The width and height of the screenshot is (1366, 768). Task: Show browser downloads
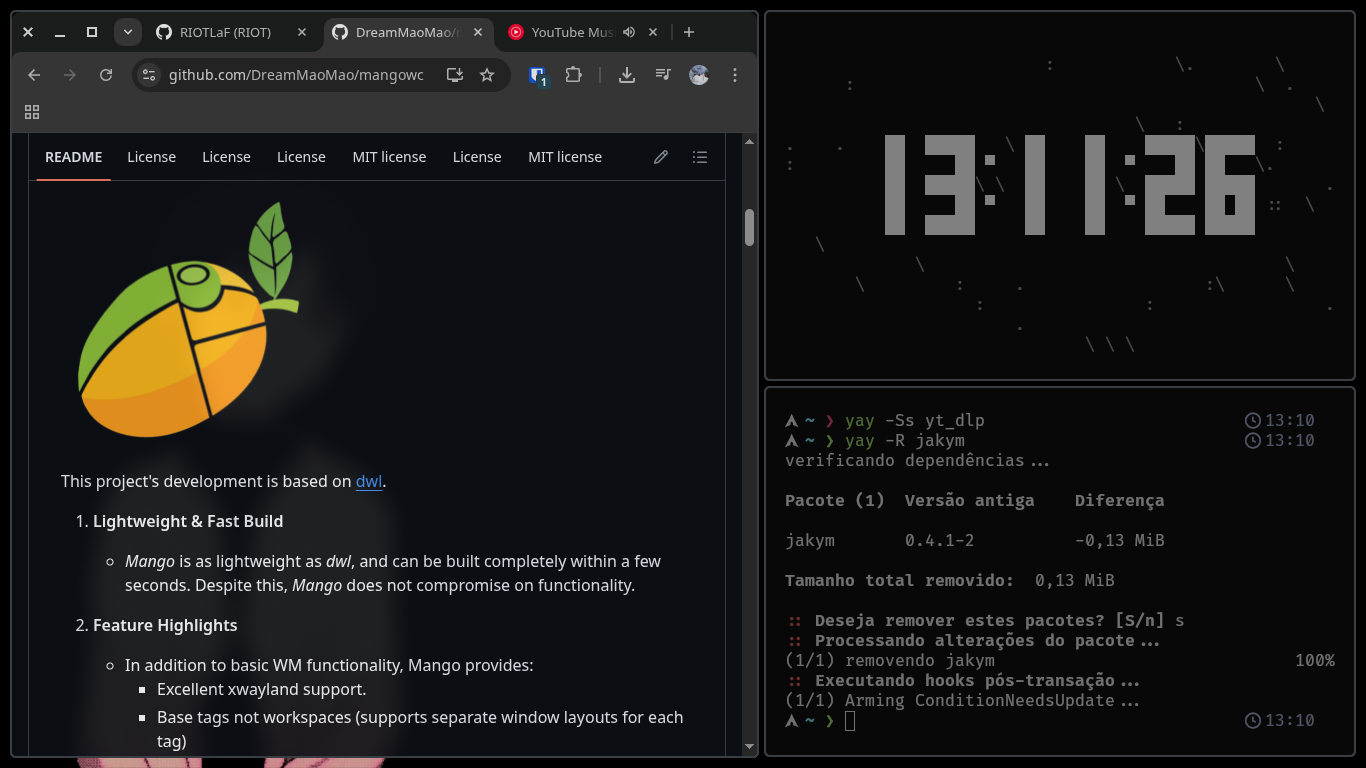(x=627, y=75)
